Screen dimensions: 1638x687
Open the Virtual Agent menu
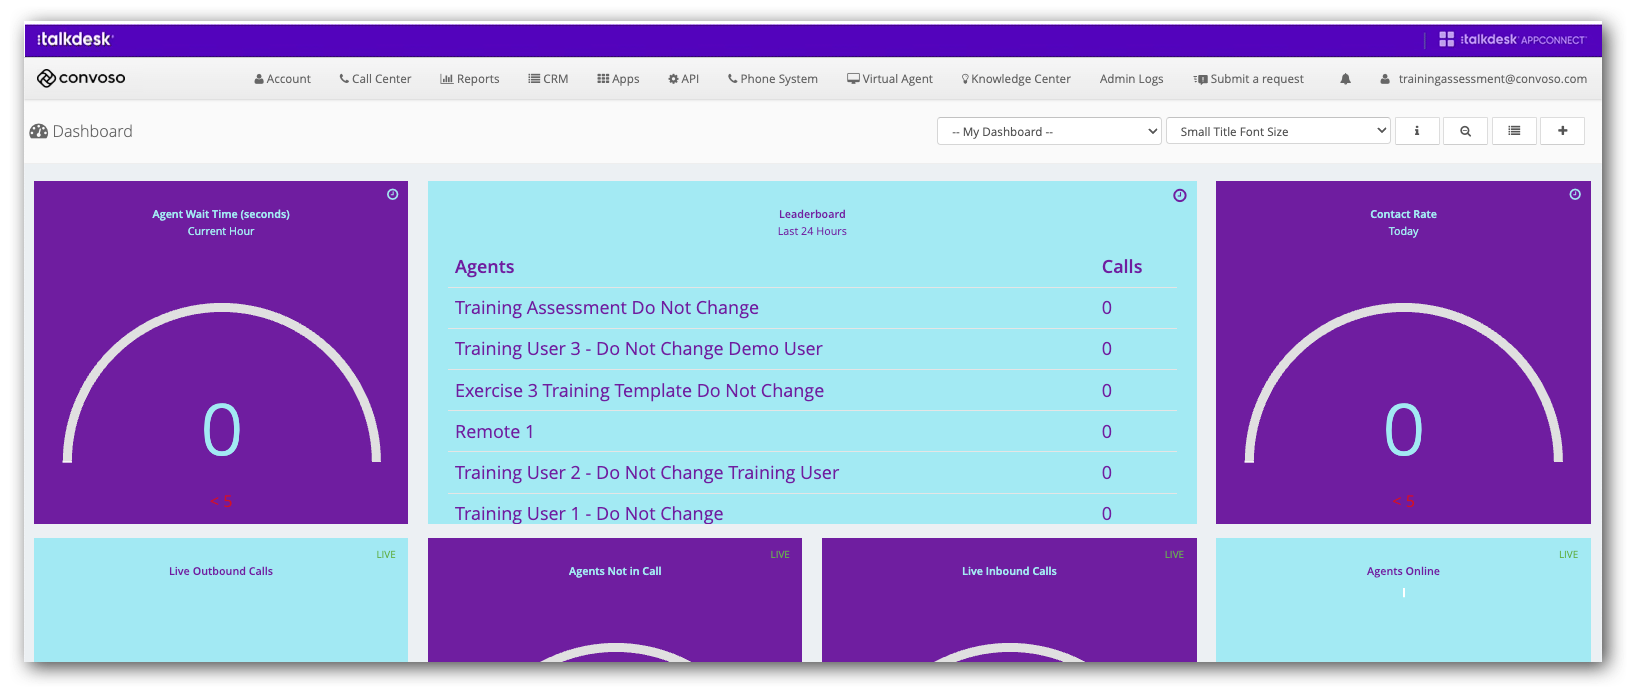(x=889, y=79)
